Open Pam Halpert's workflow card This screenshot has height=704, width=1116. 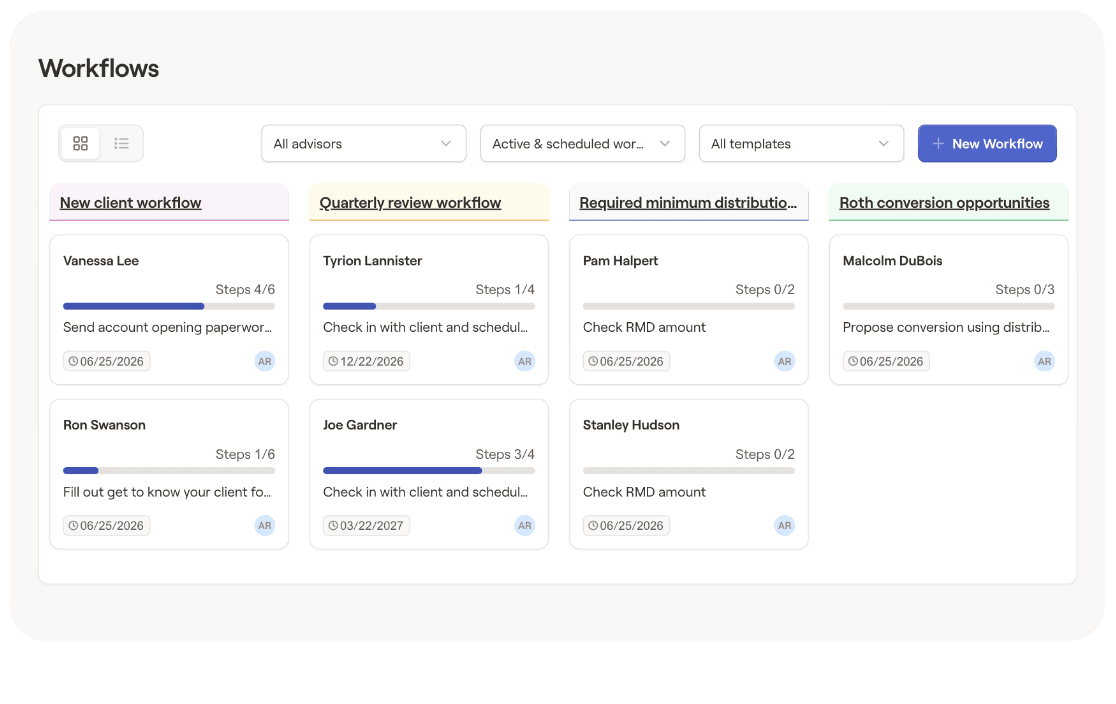point(689,310)
